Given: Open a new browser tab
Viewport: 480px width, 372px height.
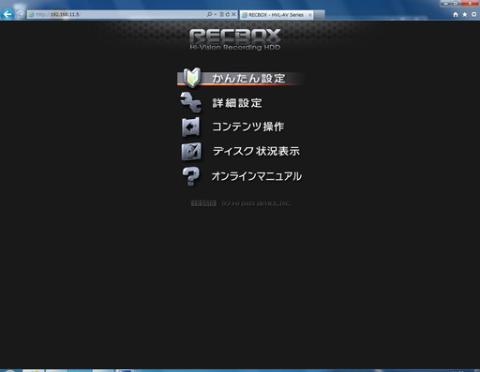Looking at the screenshot, I should 319,15.
